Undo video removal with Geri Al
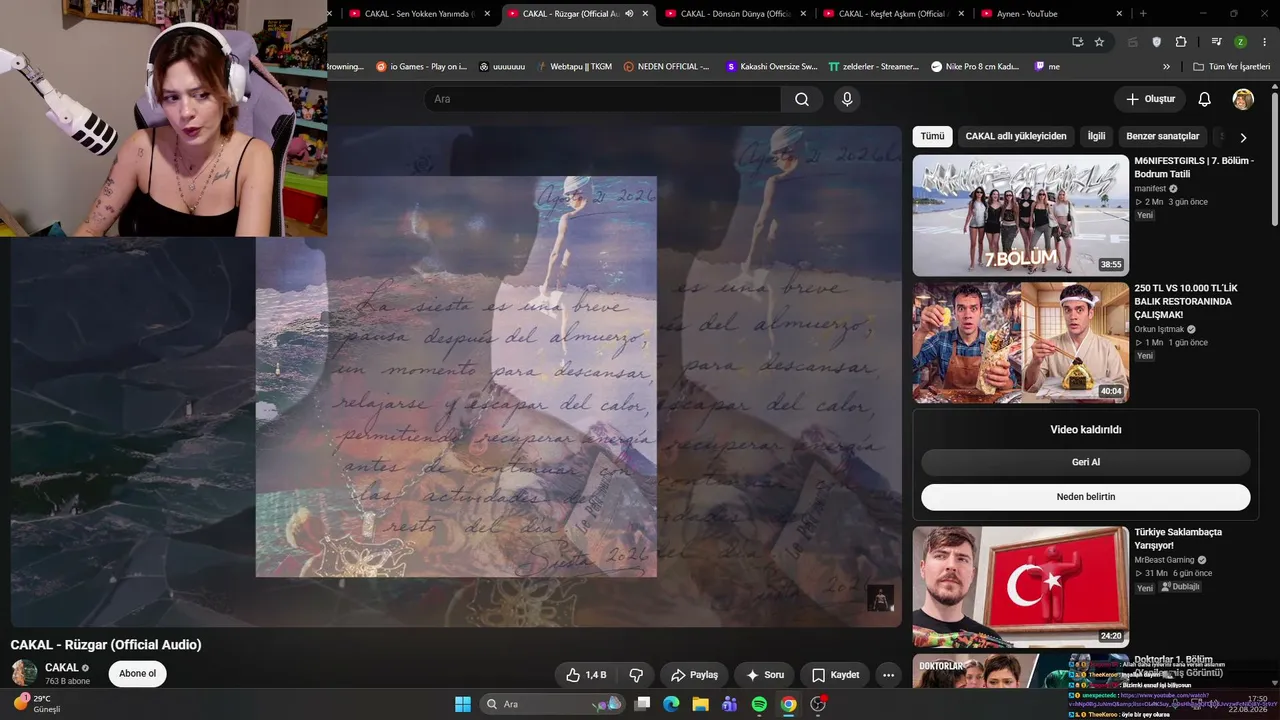Screen dimensions: 1280x720 point(1086,462)
